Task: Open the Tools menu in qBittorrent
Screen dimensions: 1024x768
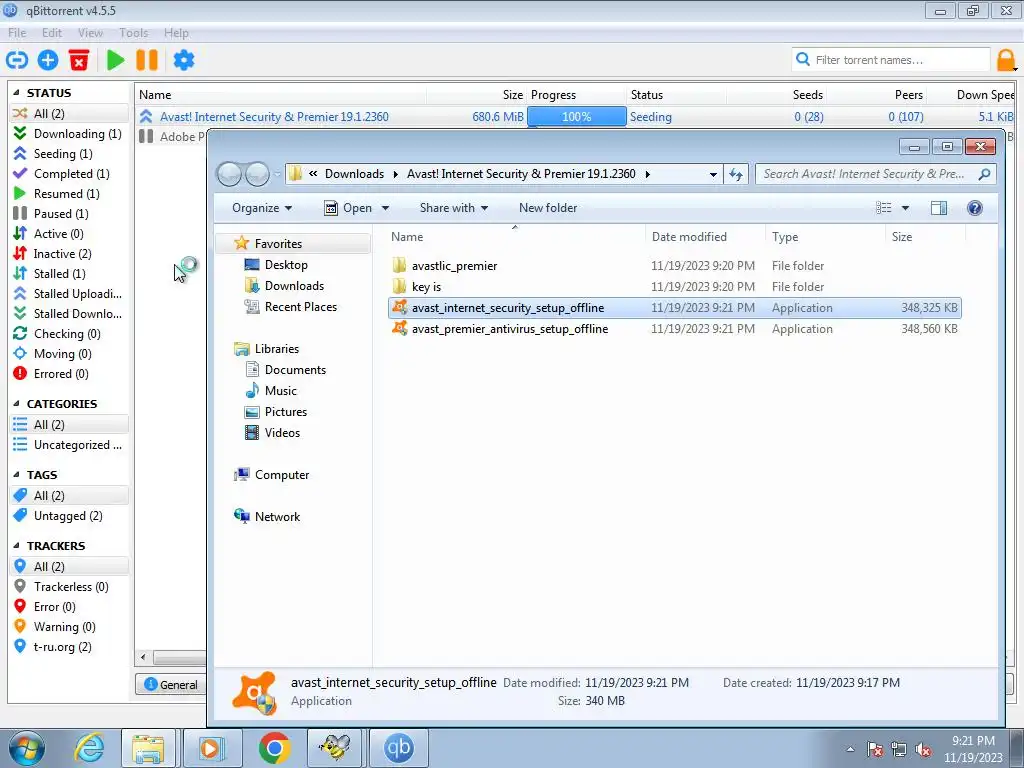Action: [x=134, y=33]
